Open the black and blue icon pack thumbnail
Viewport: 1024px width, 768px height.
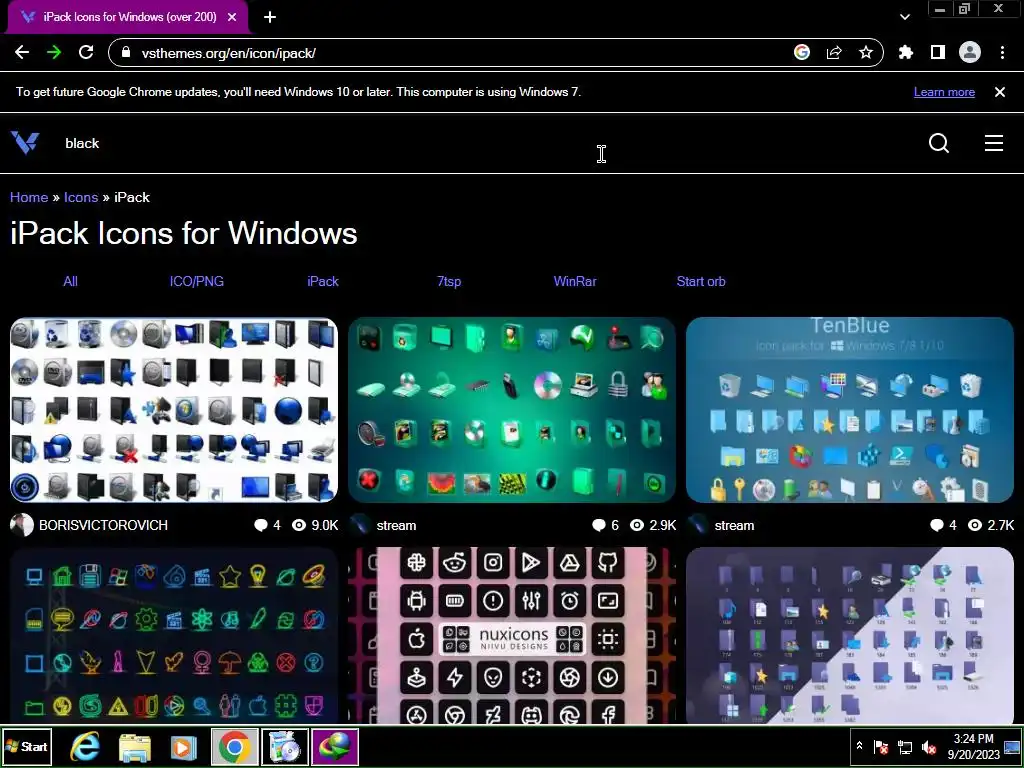tap(174, 410)
